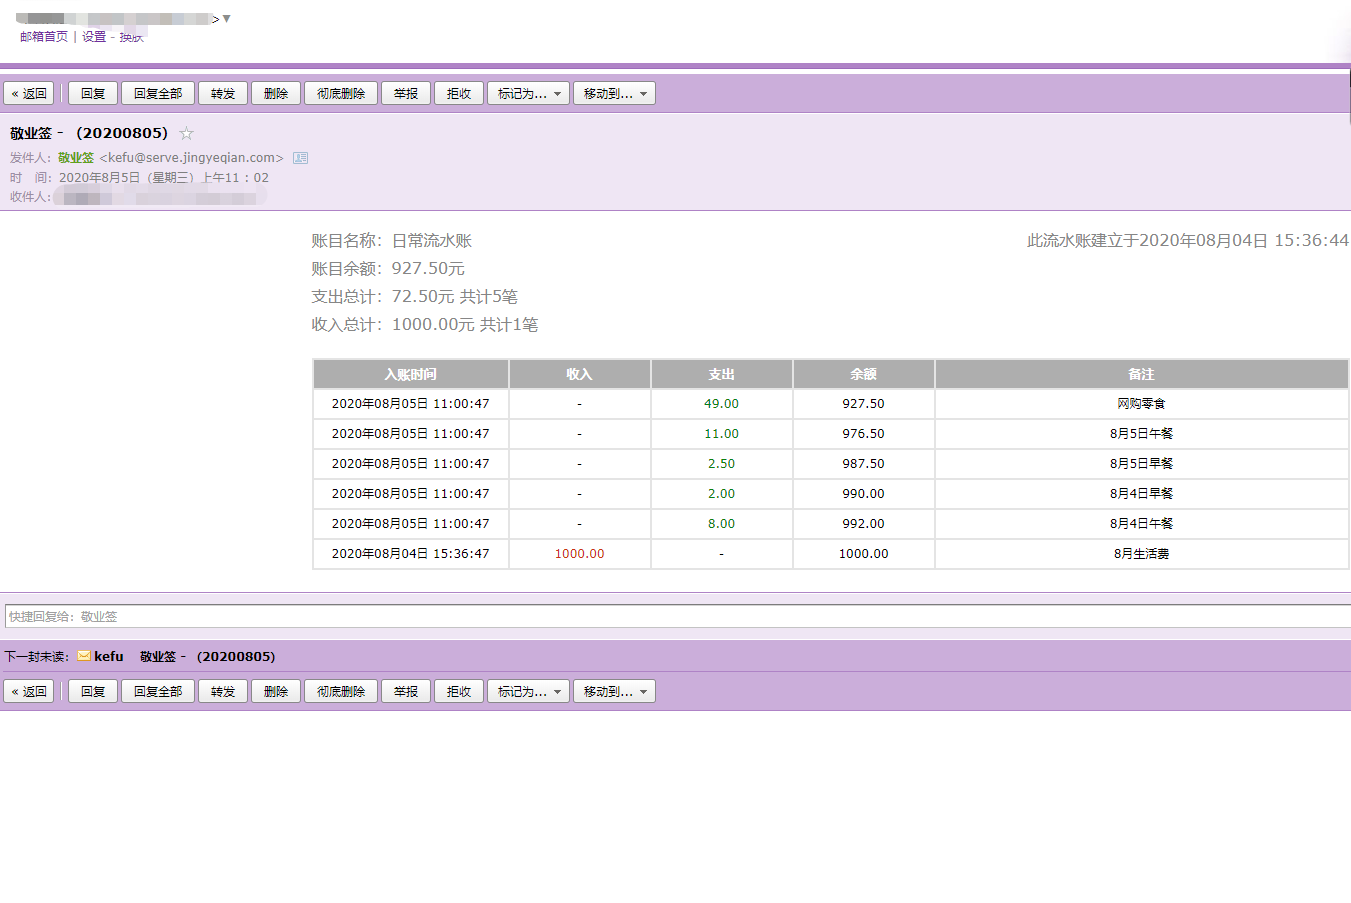1351x903 pixels.
Task: Click 转发 in toolbar above the message
Action: tap(223, 93)
